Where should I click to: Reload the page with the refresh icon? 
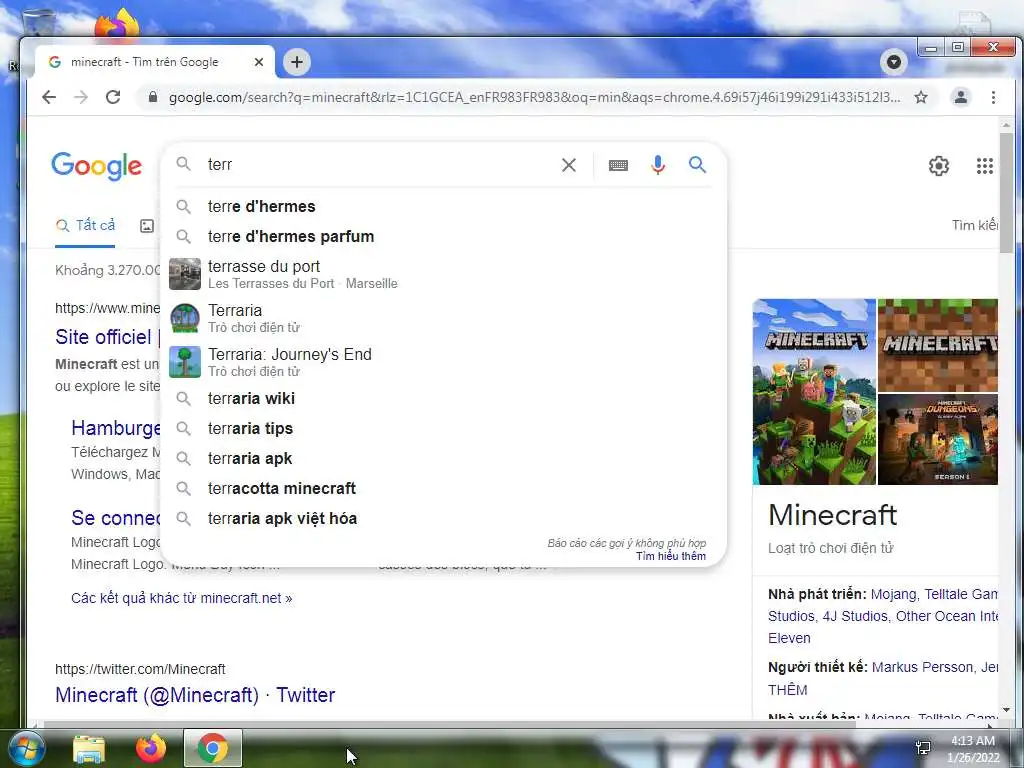coord(113,97)
